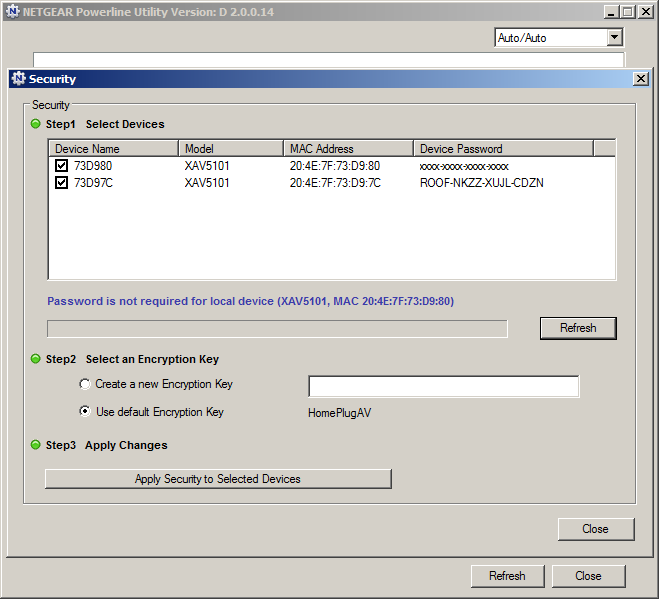The width and height of the screenshot is (659, 599).
Task: Maximize the NETGEAR Powerline Utility window
Action: pyautogui.click(x=627, y=12)
